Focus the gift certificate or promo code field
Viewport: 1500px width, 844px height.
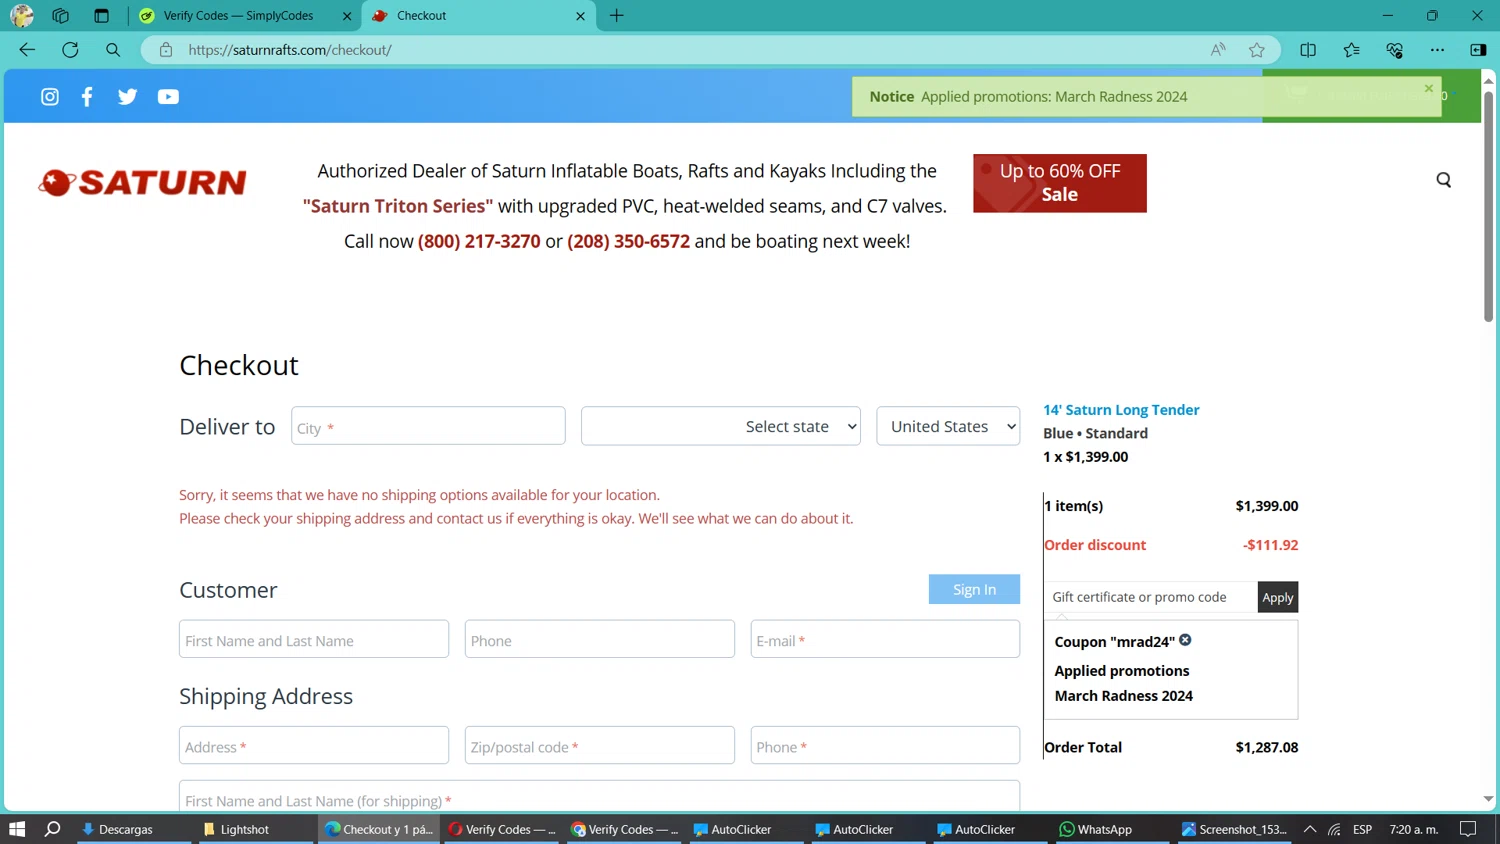click(x=1150, y=597)
